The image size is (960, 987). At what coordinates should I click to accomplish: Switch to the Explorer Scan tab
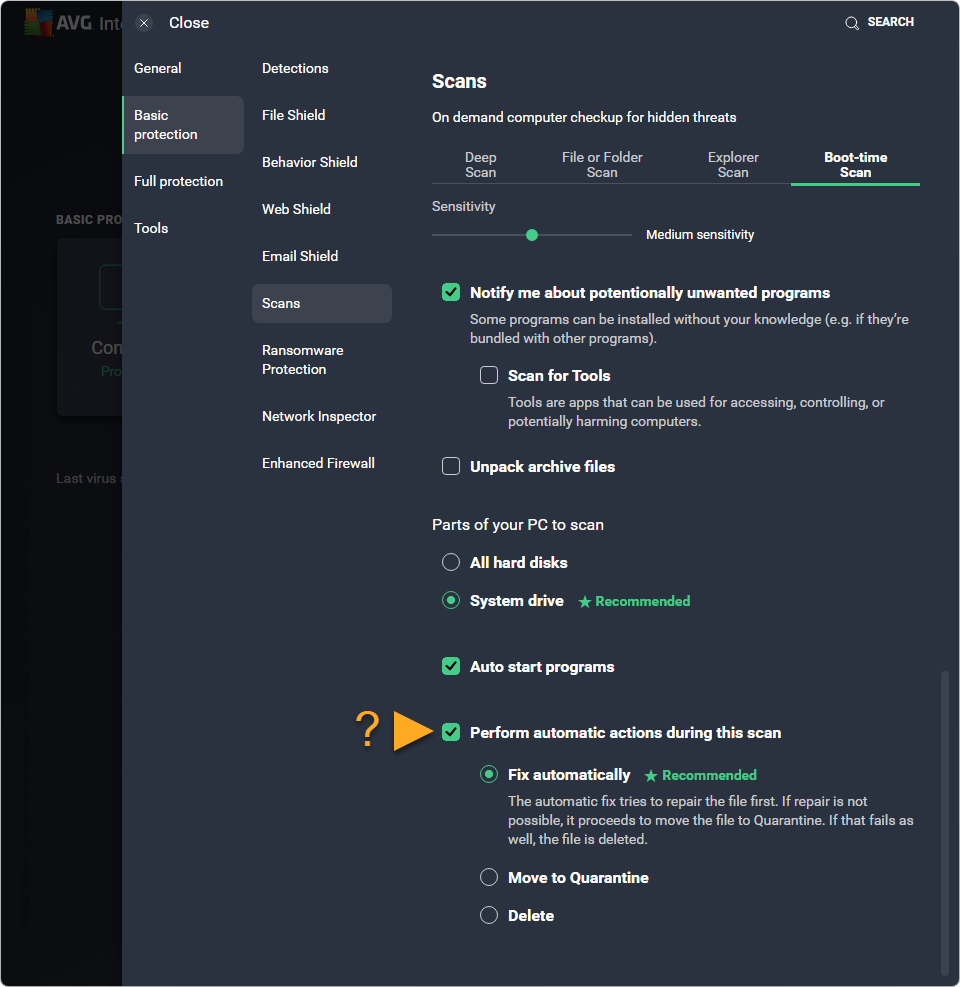733,165
